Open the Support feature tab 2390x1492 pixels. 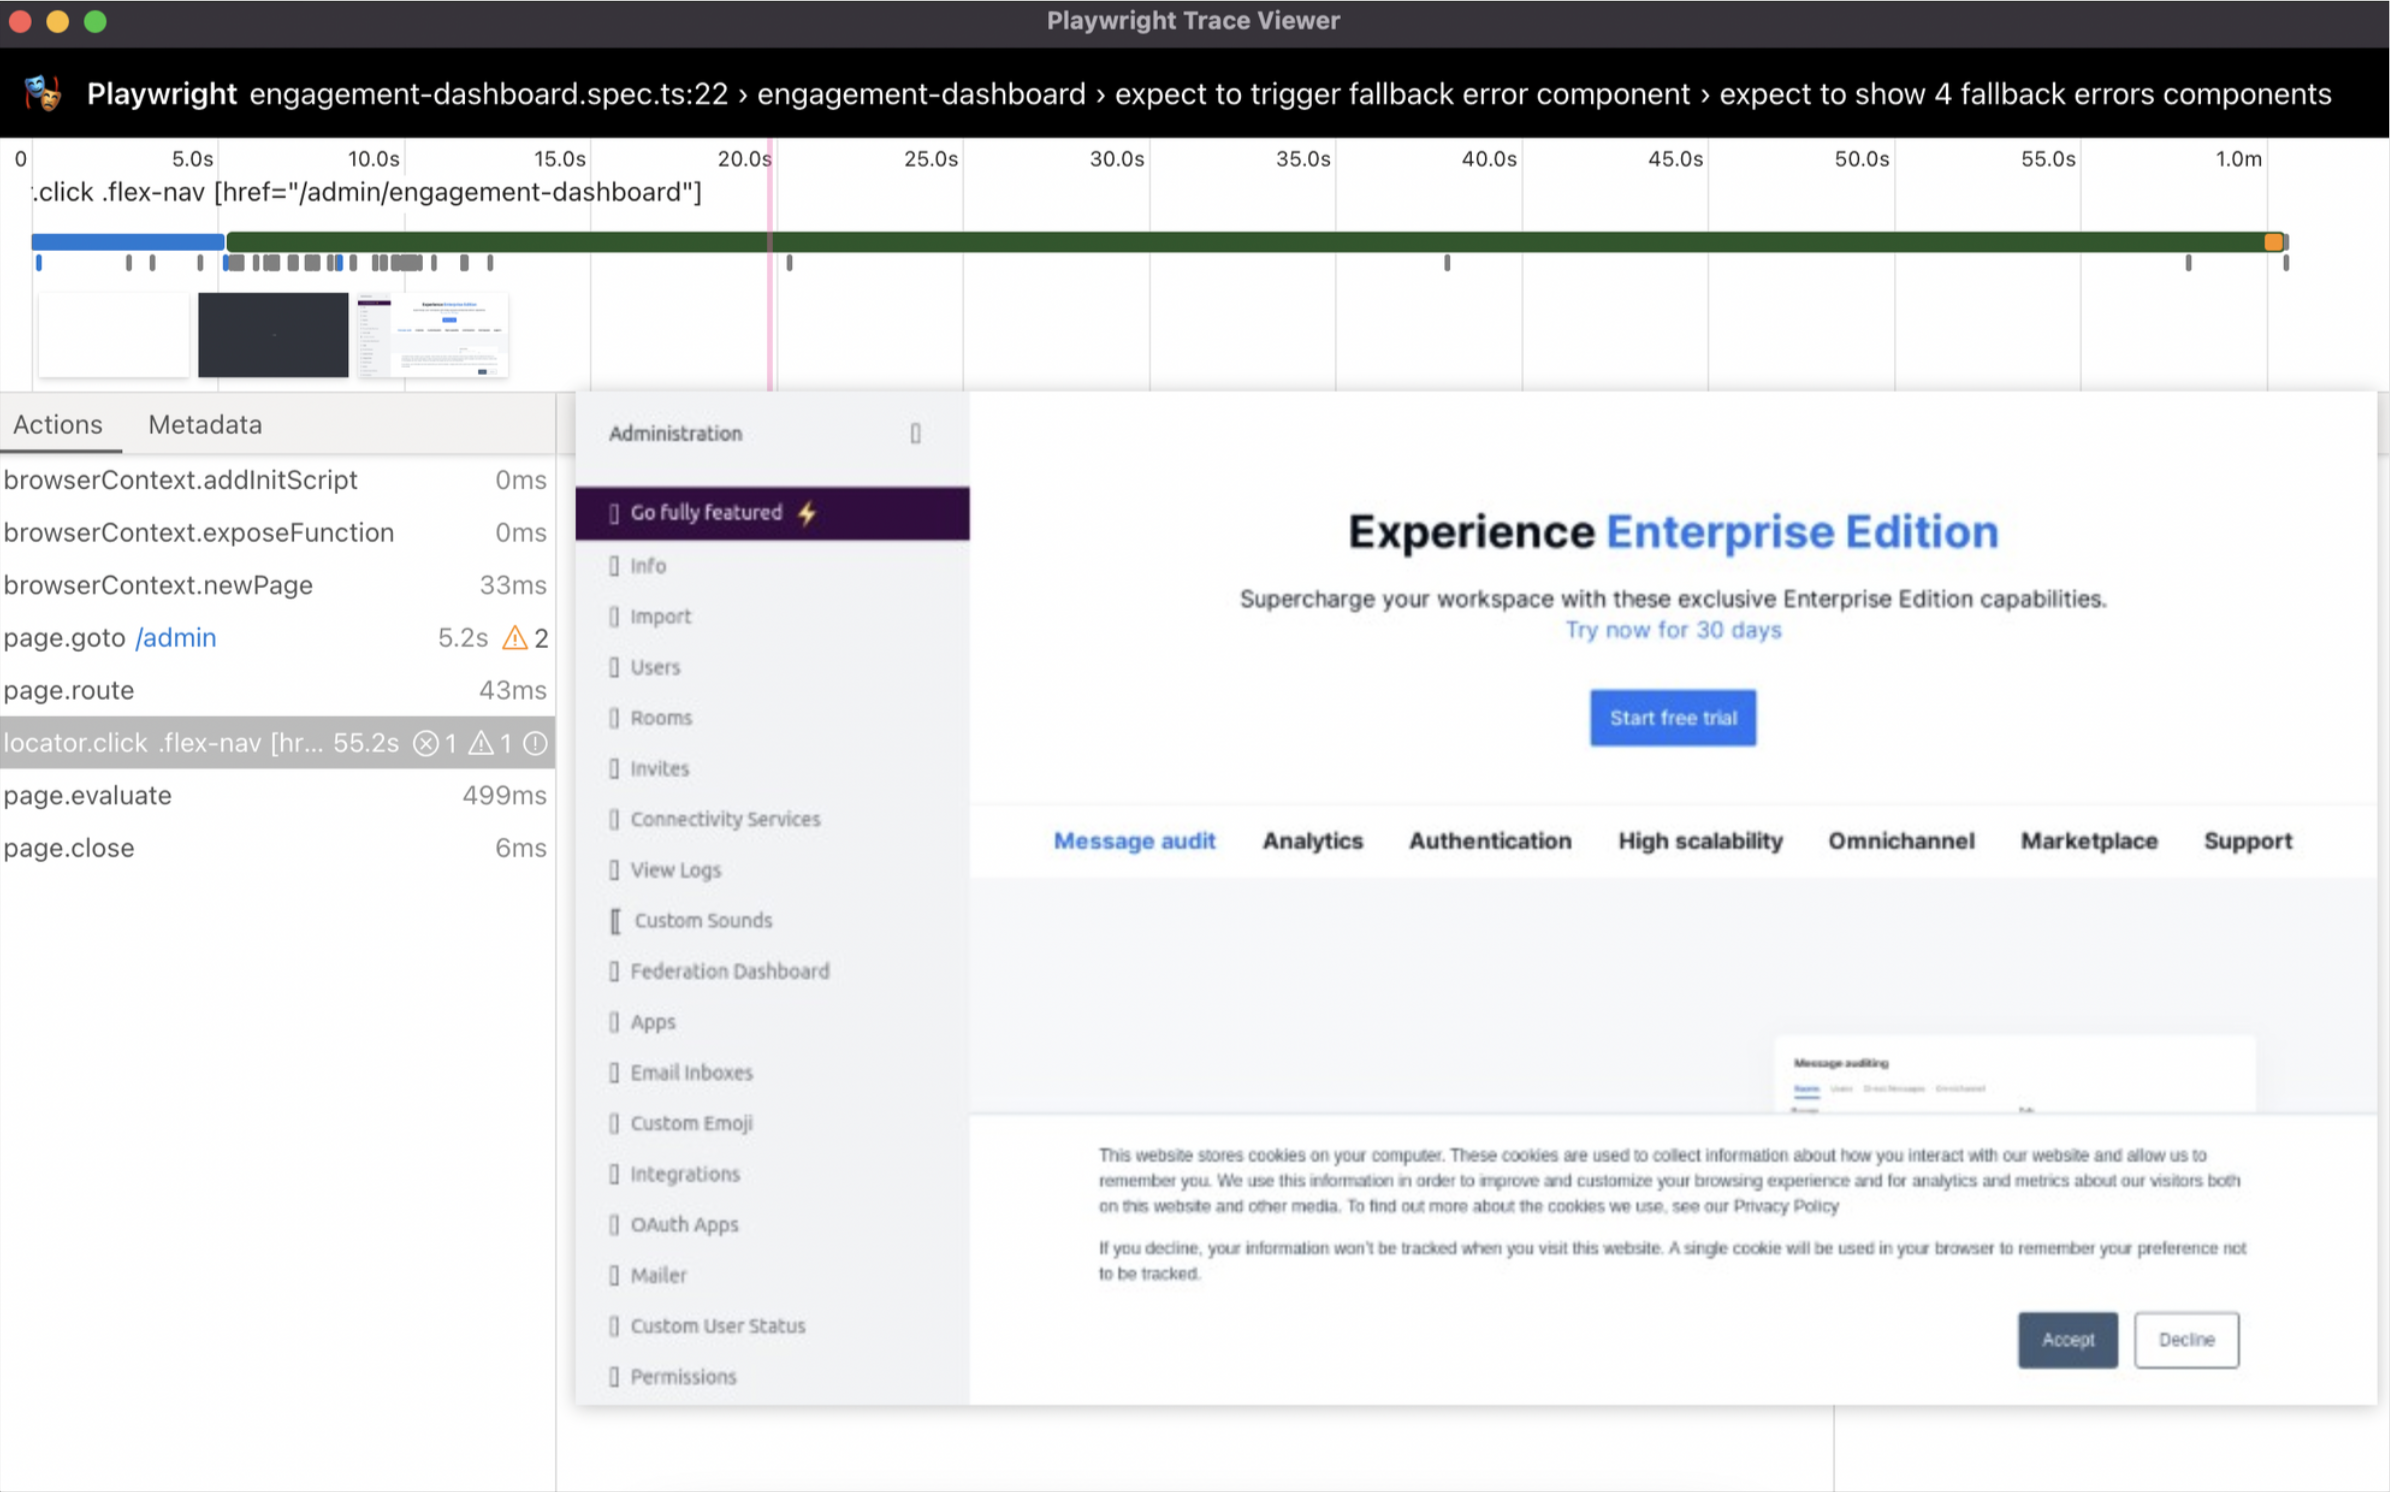[x=2247, y=841]
